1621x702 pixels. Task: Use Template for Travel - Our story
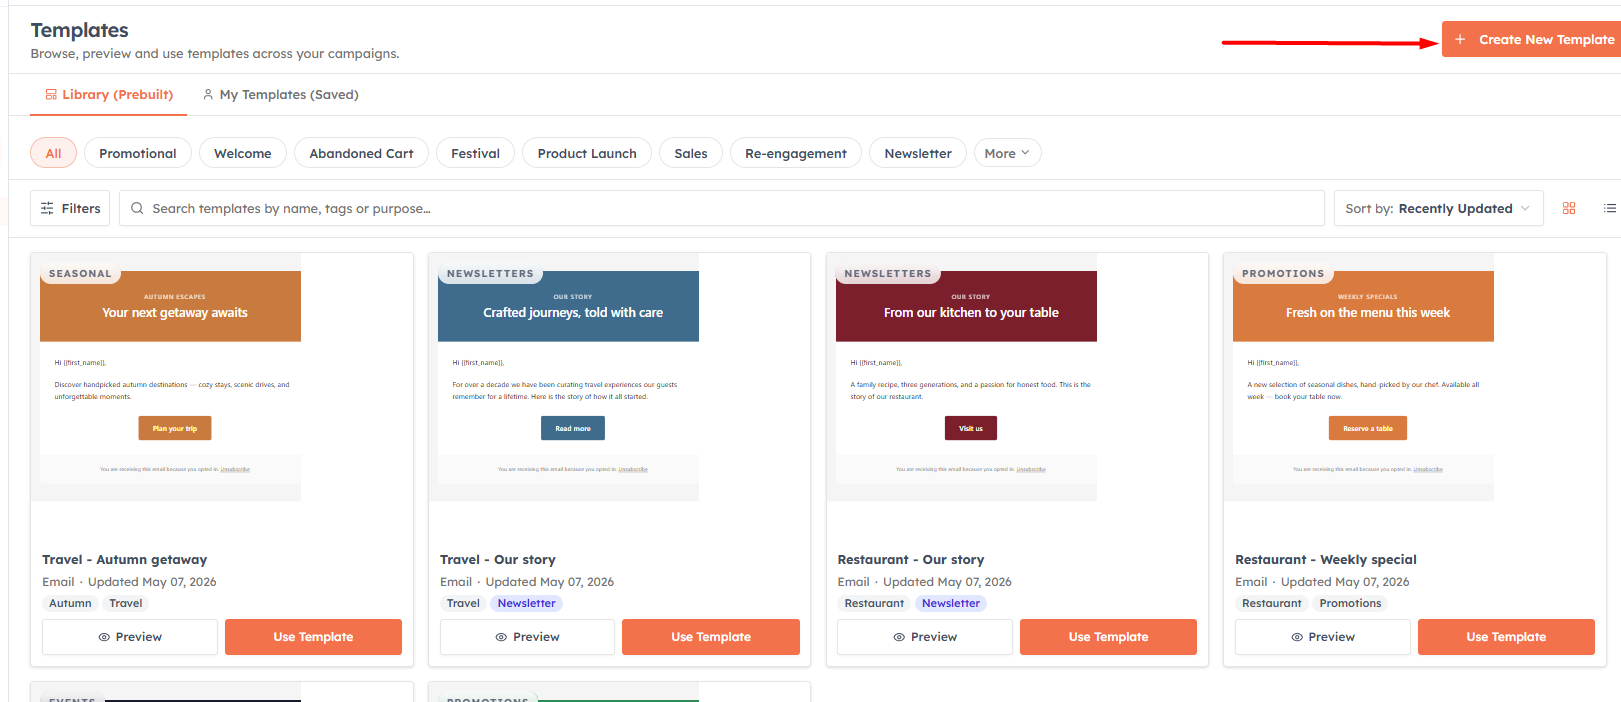(711, 637)
